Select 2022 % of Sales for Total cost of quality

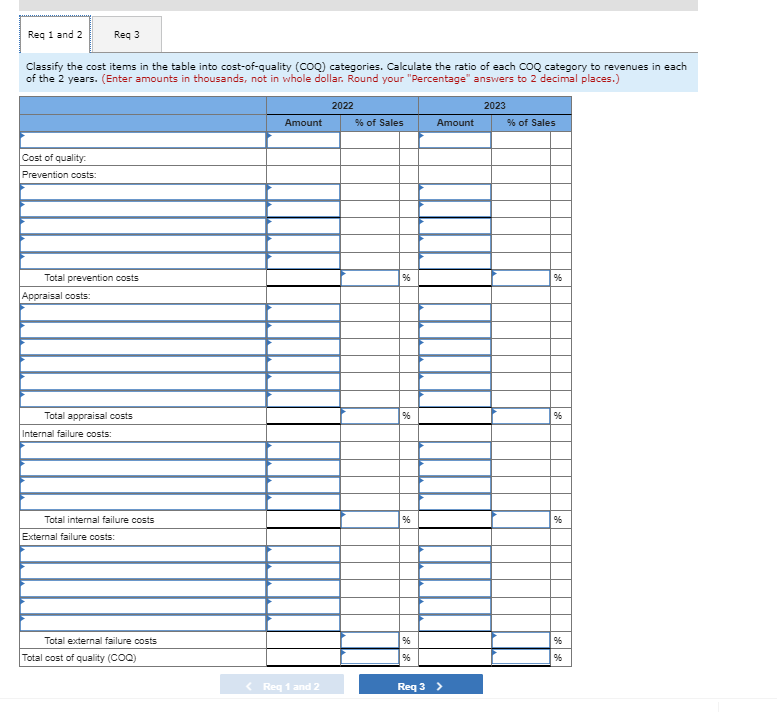tap(370, 657)
